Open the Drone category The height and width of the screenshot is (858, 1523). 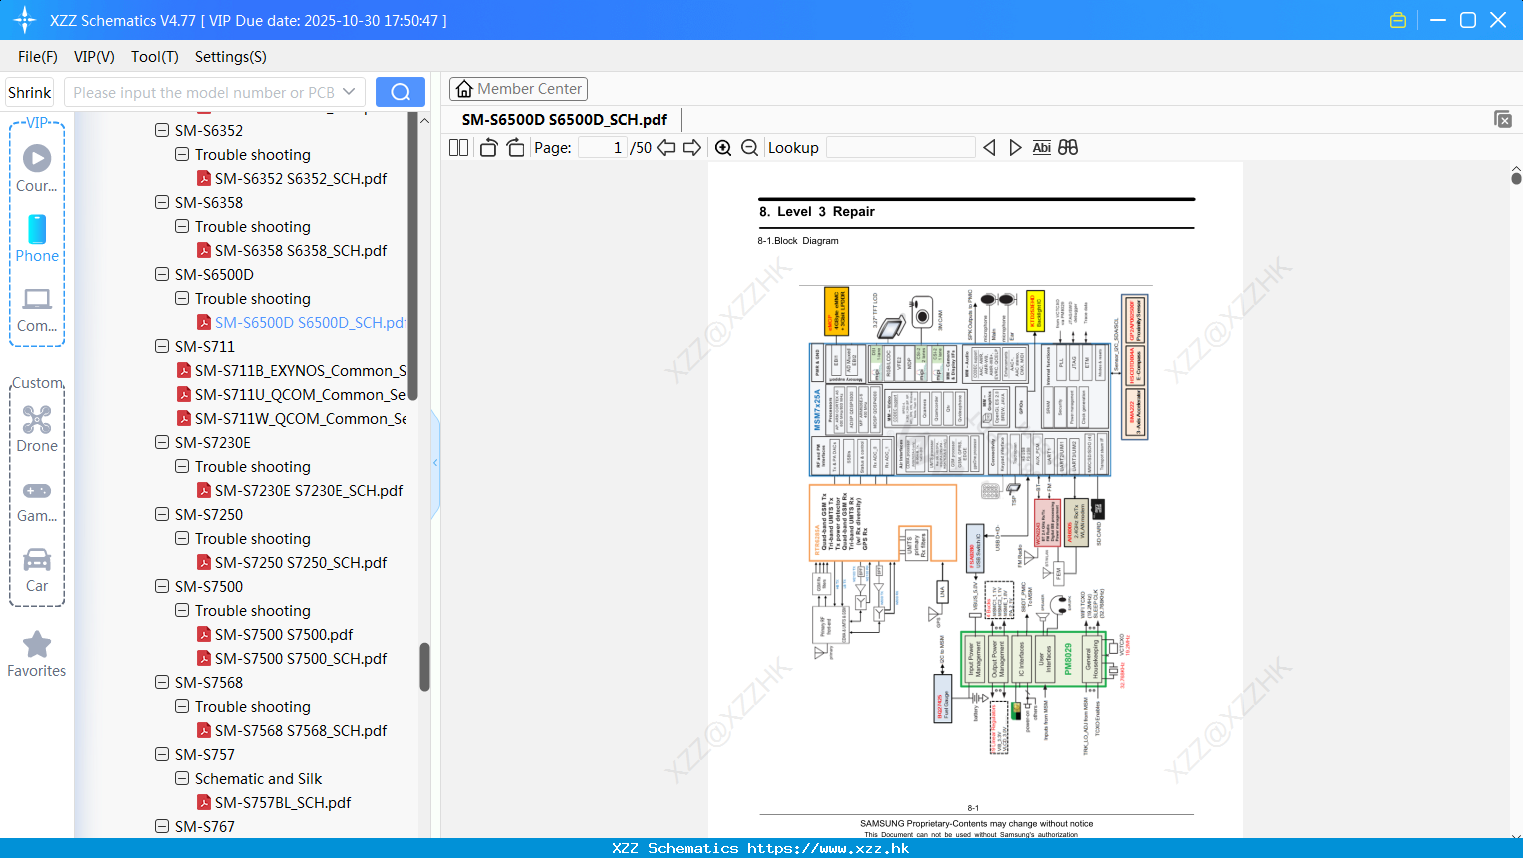[37, 429]
